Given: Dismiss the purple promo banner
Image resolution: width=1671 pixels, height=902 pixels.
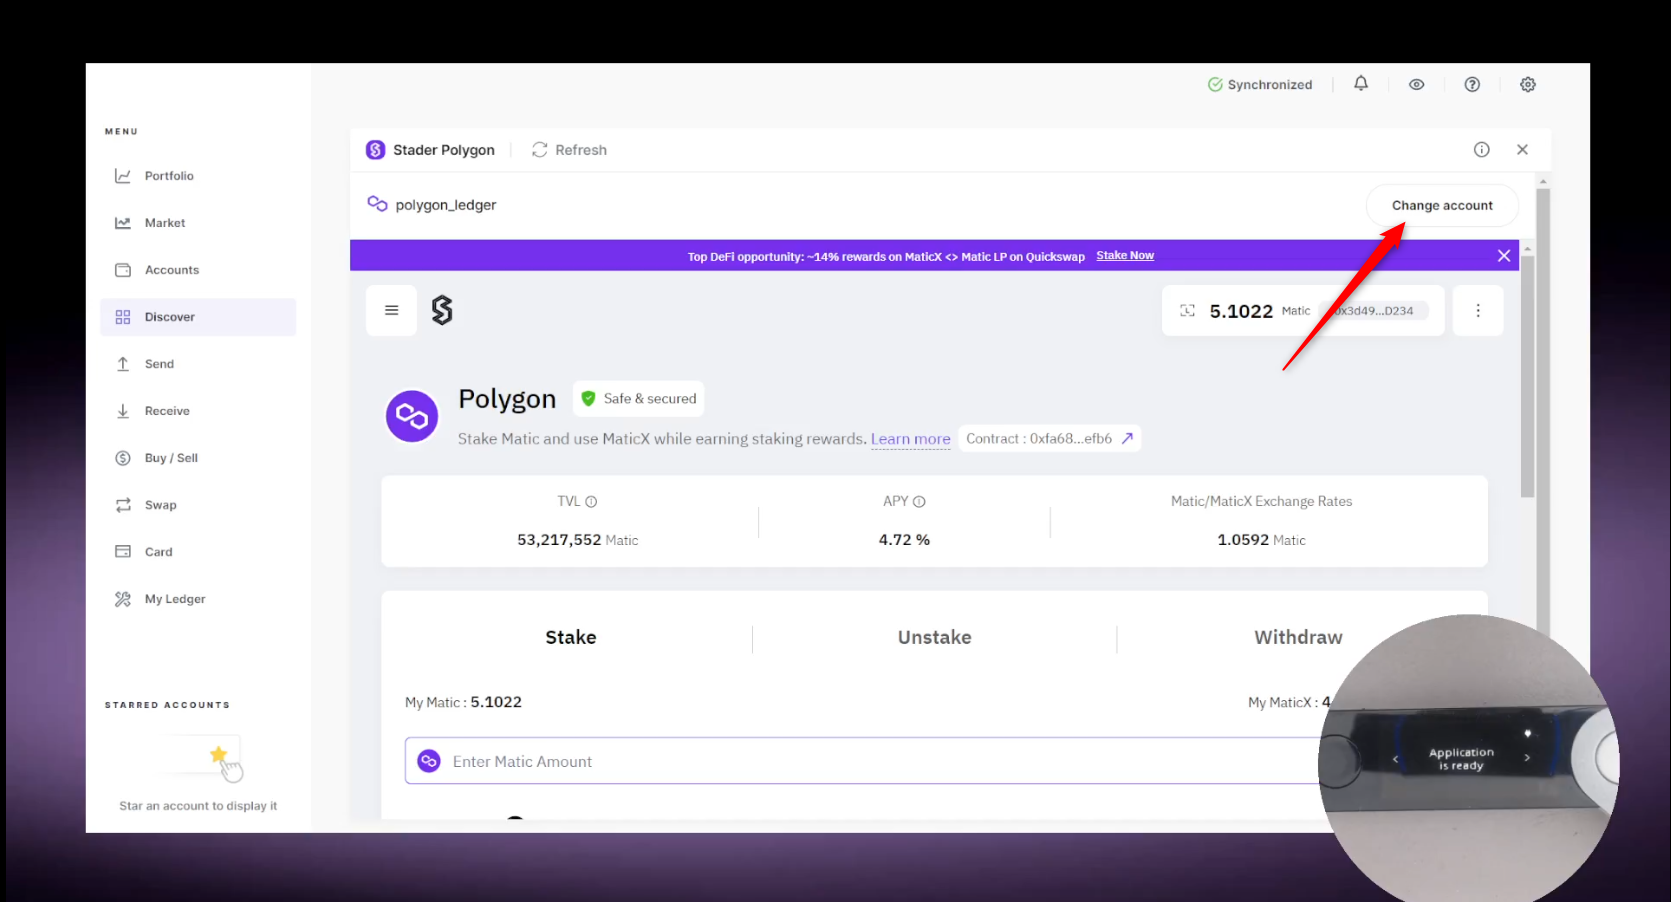Looking at the screenshot, I should coord(1504,256).
